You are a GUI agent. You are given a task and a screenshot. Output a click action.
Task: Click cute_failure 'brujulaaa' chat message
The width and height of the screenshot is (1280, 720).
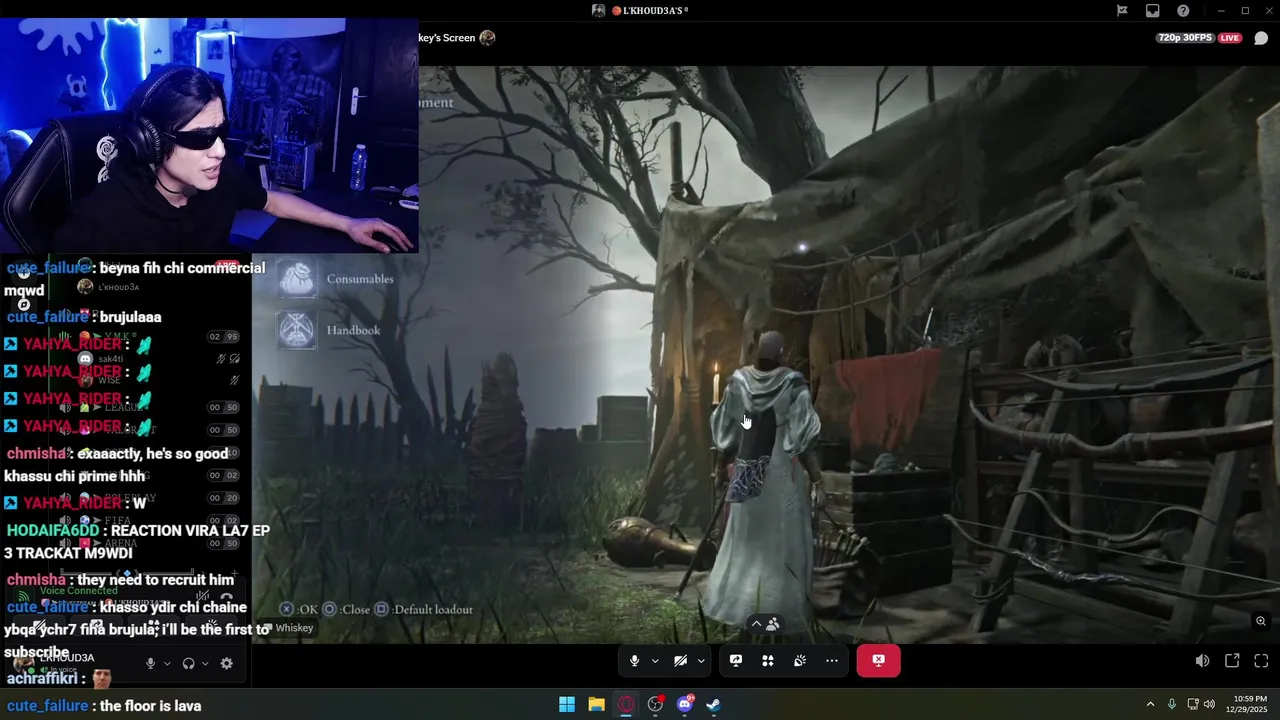pyautogui.click(x=84, y=317)
